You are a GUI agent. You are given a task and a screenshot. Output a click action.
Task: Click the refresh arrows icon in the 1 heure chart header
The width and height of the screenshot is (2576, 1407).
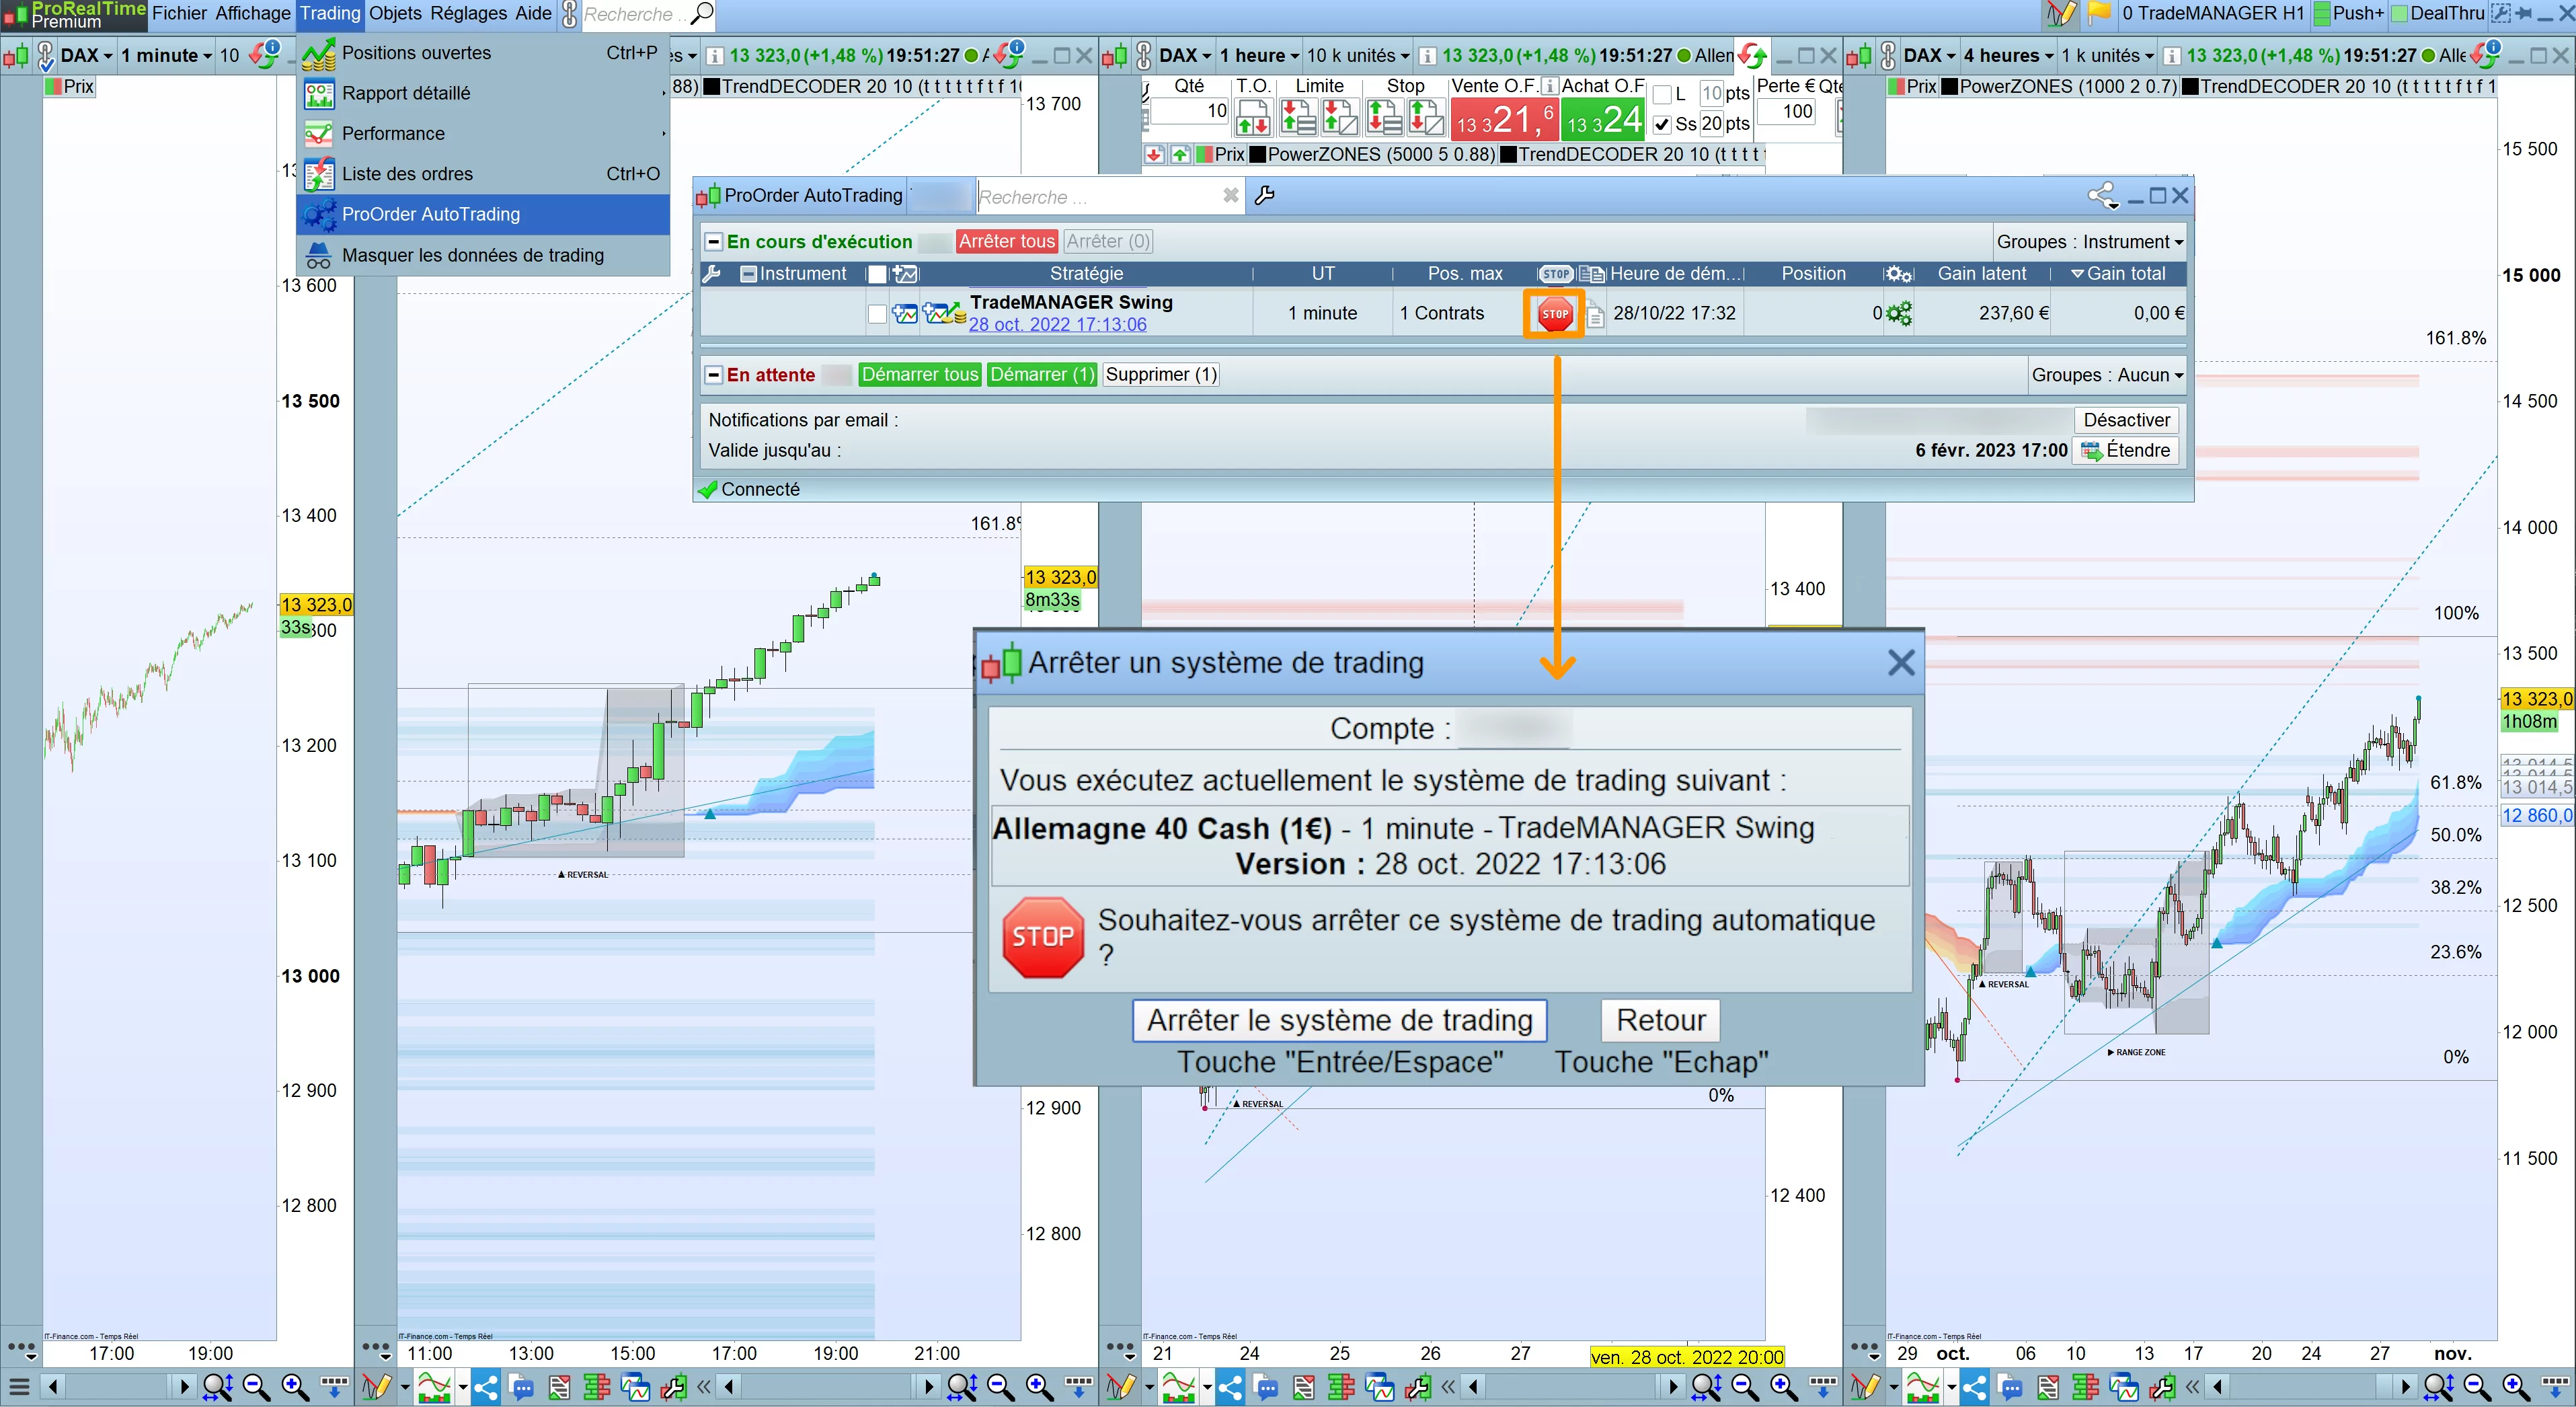pos(1751,55)
